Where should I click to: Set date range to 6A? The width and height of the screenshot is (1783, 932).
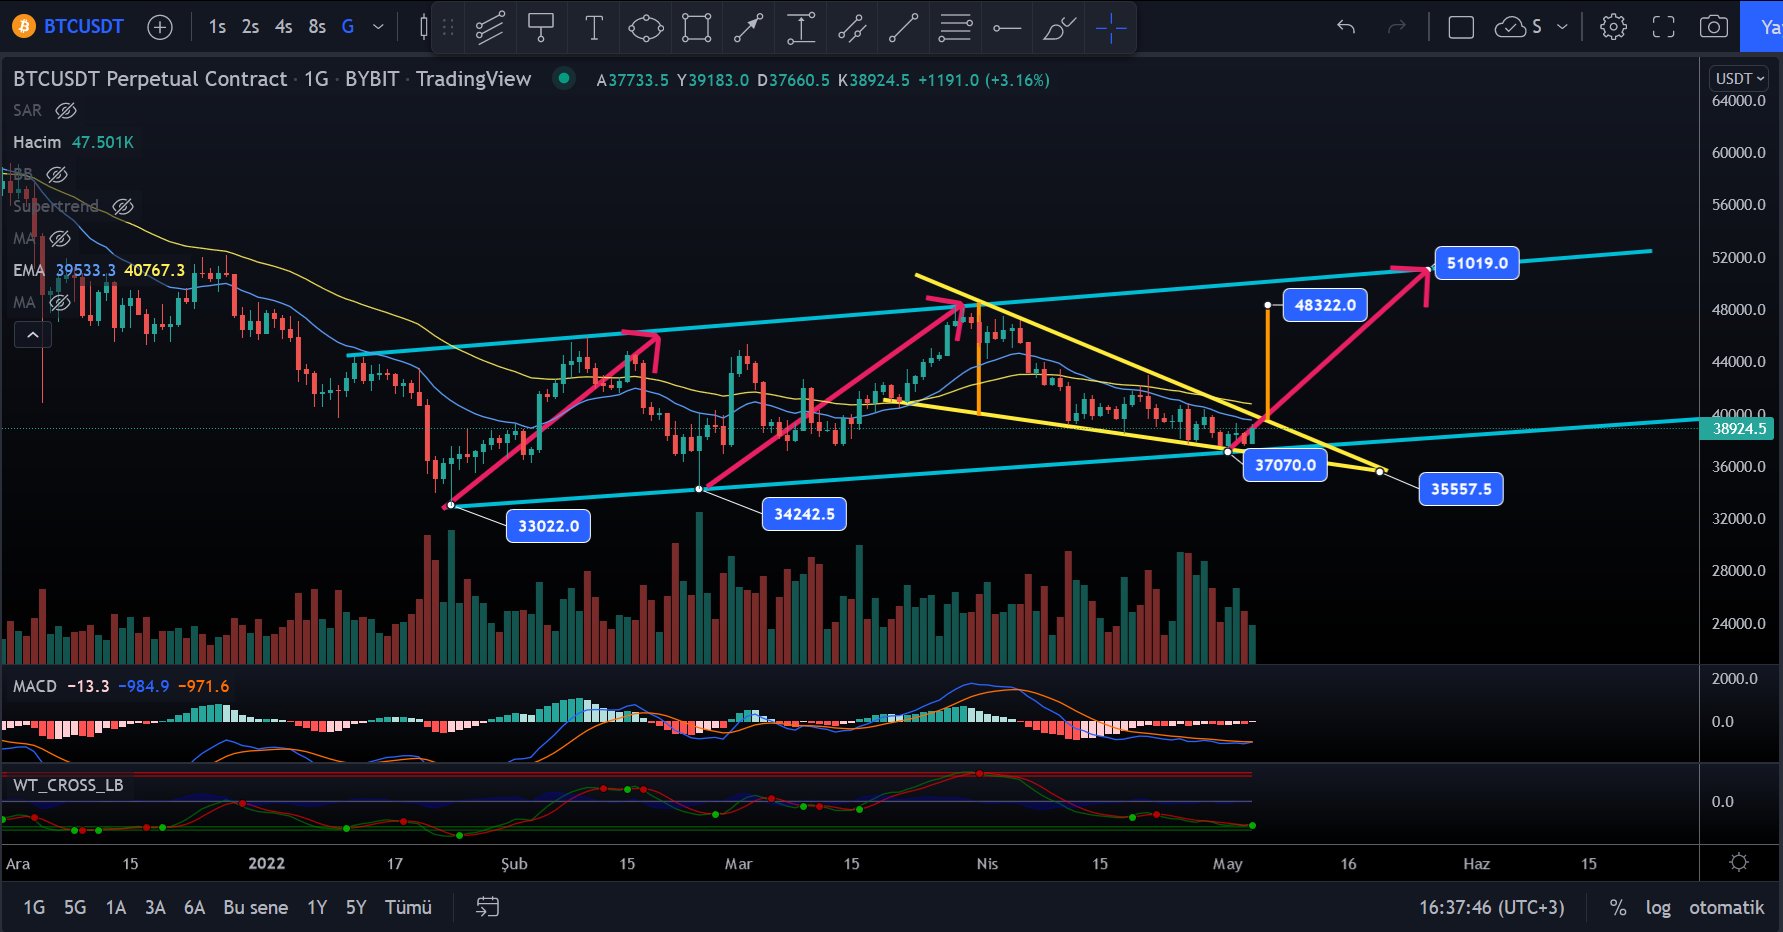point(194,907)
